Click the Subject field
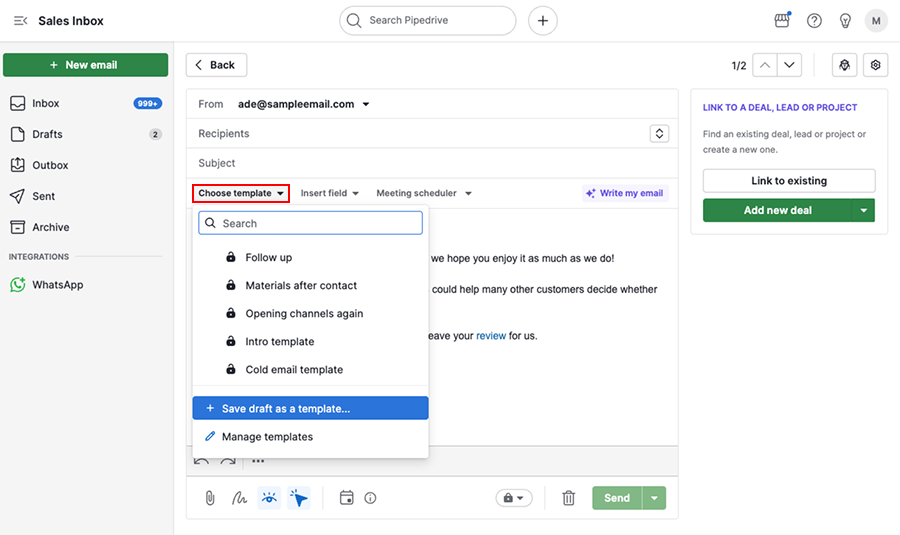This screenshot has width=900, height=535. tap(432, 163)
